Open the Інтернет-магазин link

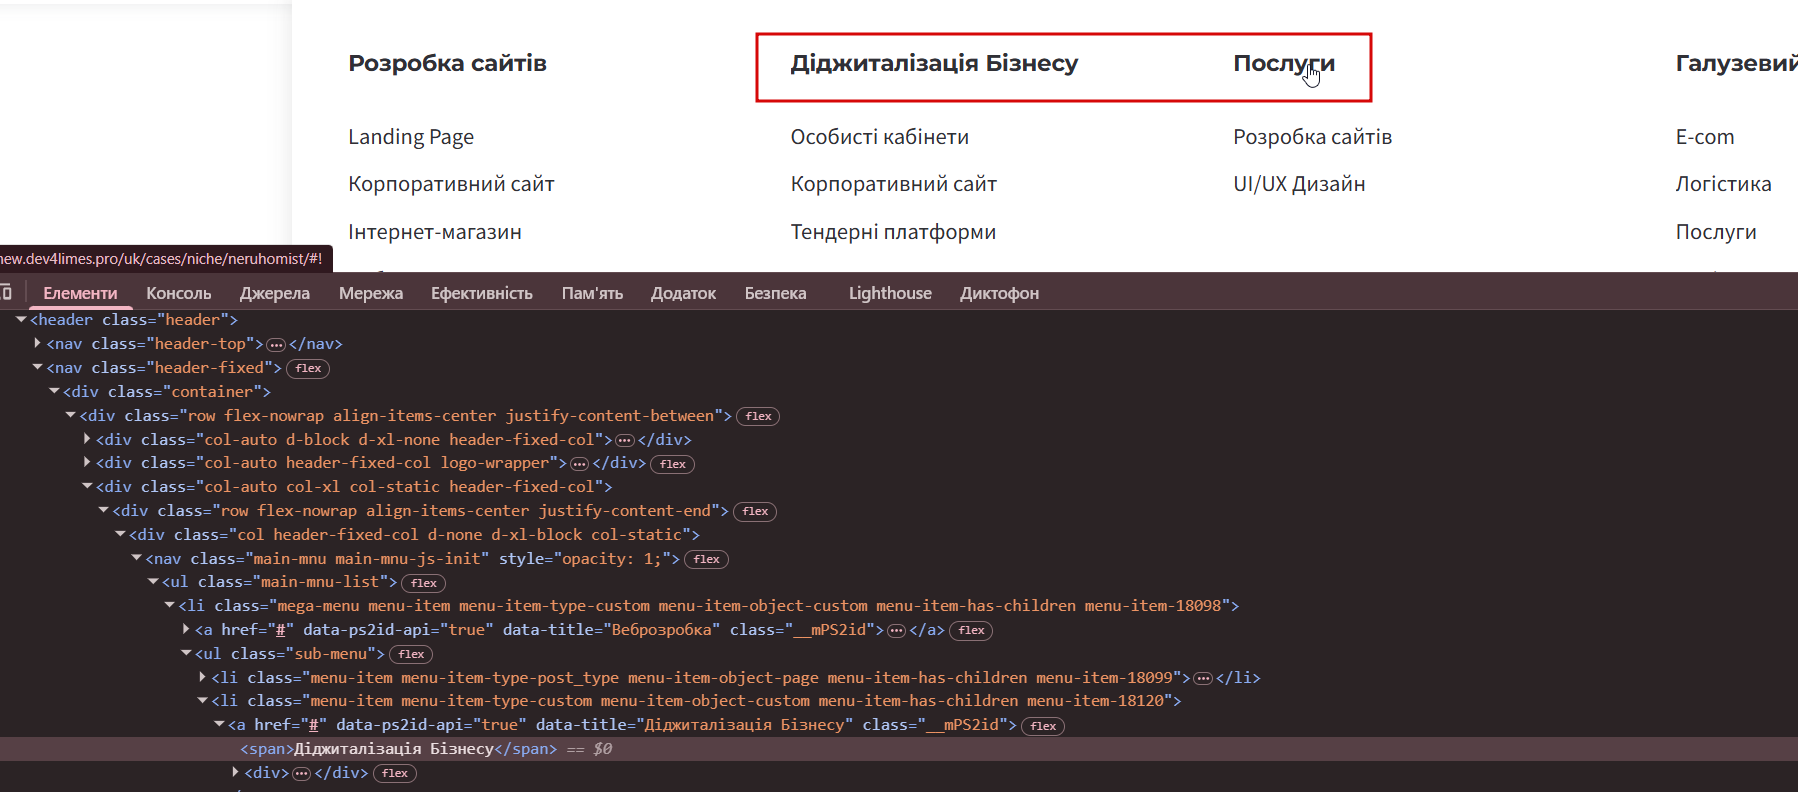click(435, 232)
